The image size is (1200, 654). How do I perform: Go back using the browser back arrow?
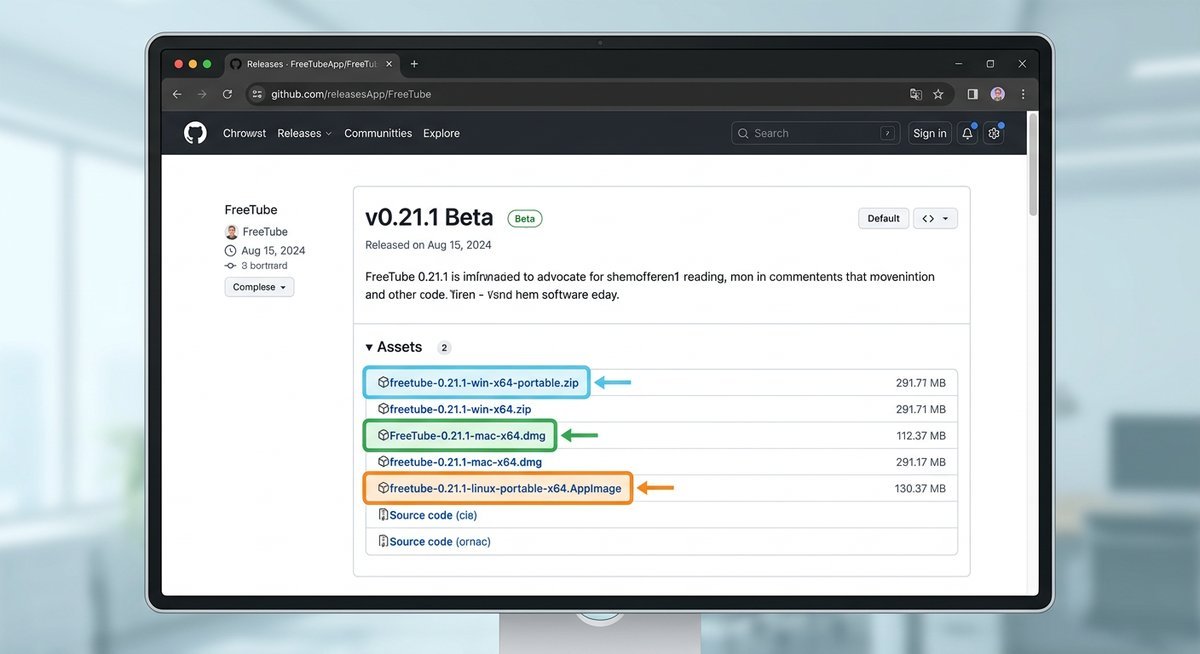(x=177, y=94)
